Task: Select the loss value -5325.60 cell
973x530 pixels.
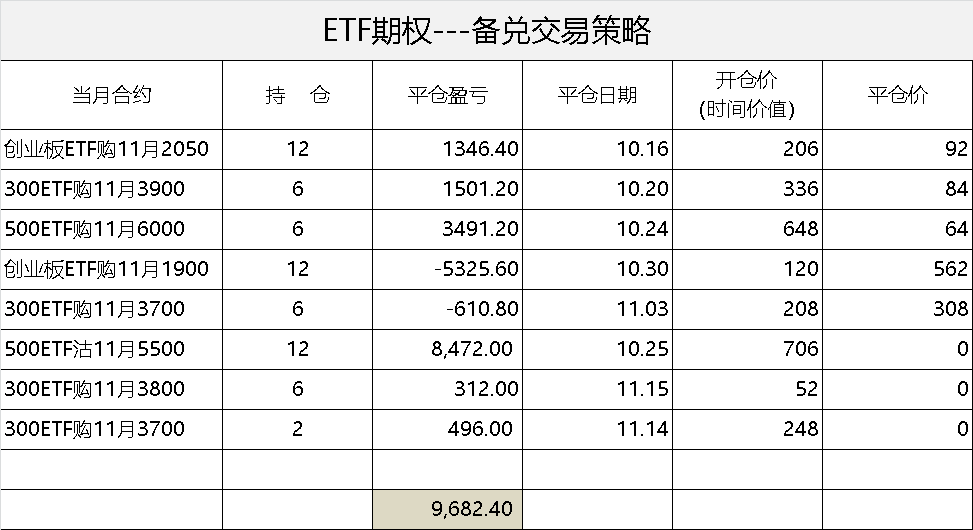Action: coord(447,269)
